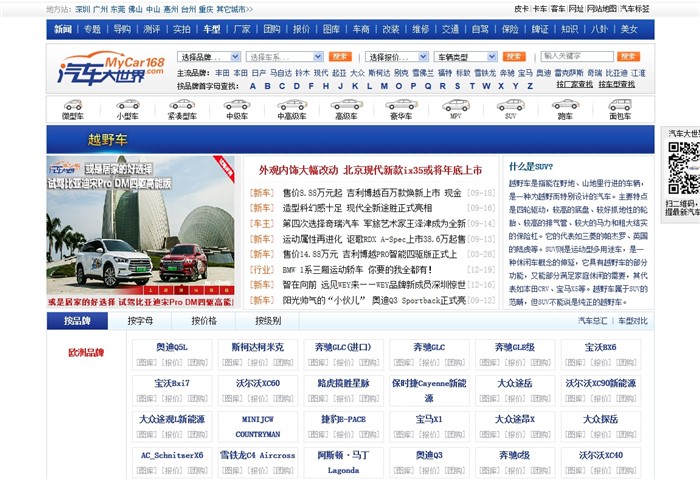Select the 微型车 car type icon
This screenshot has height=480, width=700.
click(x=73, y=110)
